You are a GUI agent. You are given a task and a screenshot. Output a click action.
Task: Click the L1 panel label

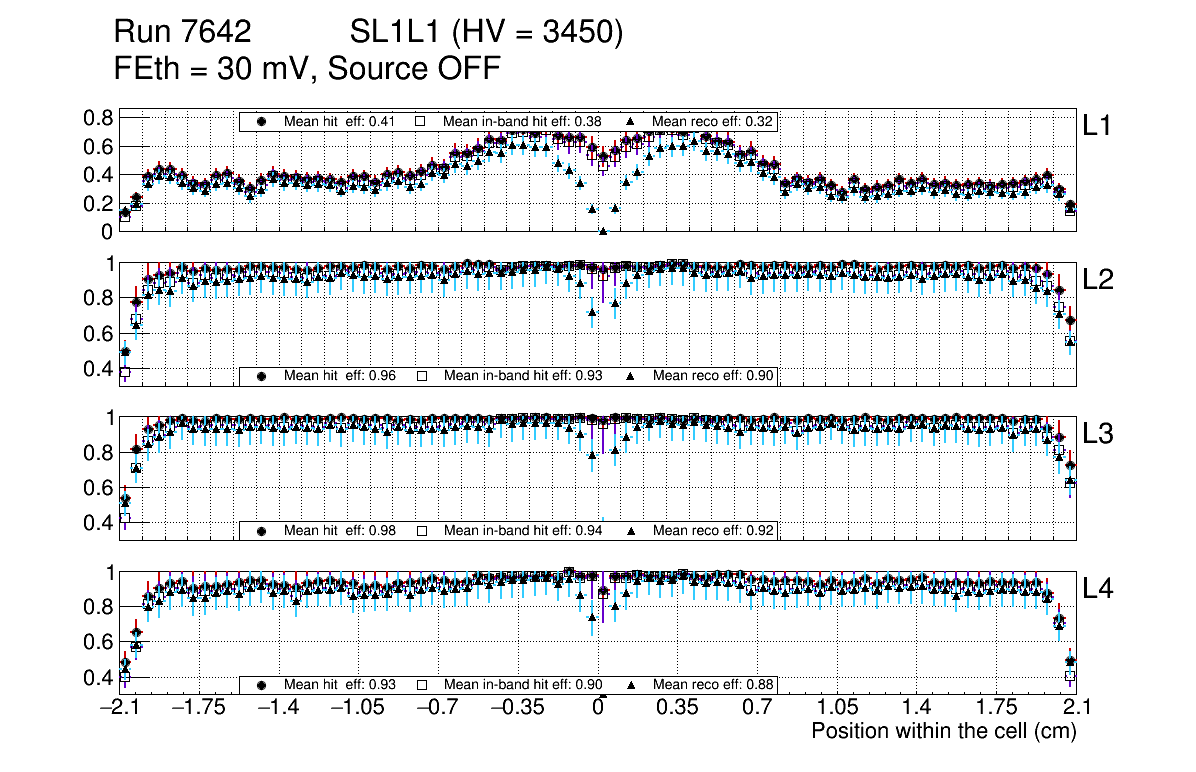[1097, 126]
